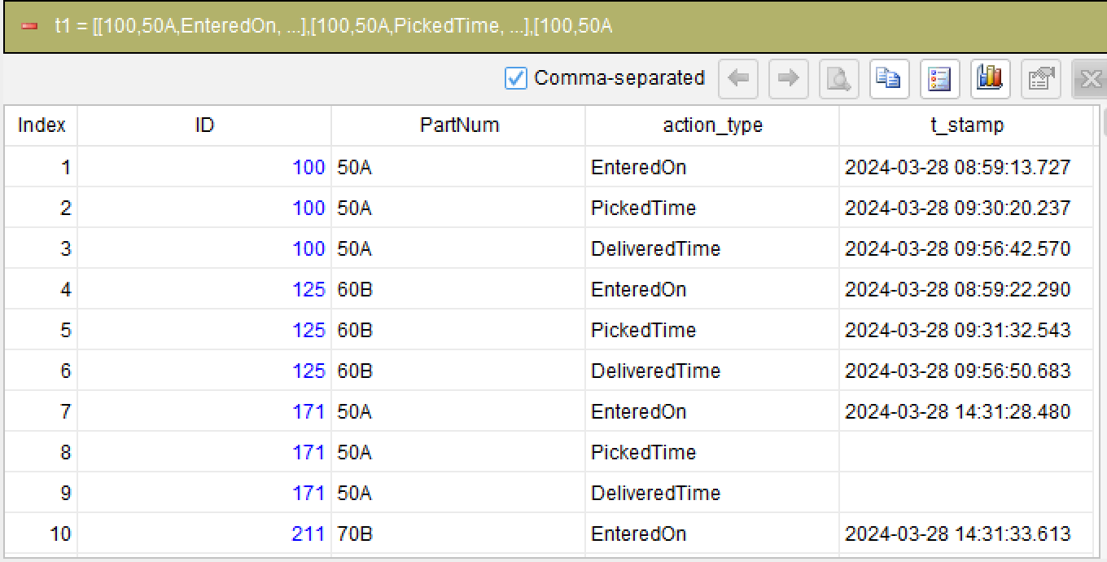Select ID 125 in index row 6
The width and height of the screenshot is (1107, 562).
(309, 371)
